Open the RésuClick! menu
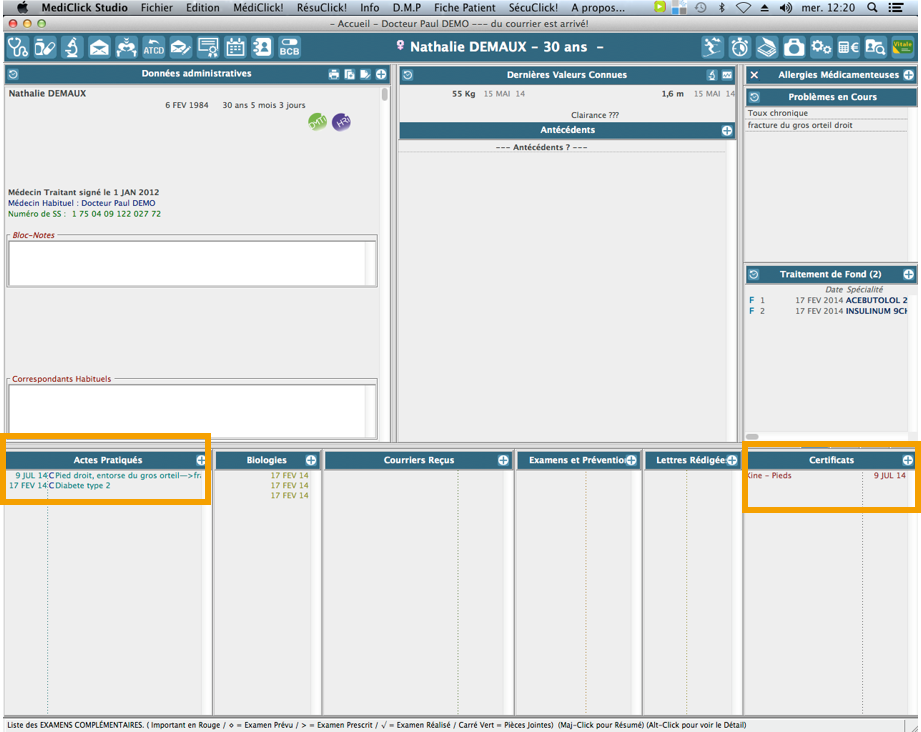The height and width of the screenshot is (732, 921). [321, 7]
